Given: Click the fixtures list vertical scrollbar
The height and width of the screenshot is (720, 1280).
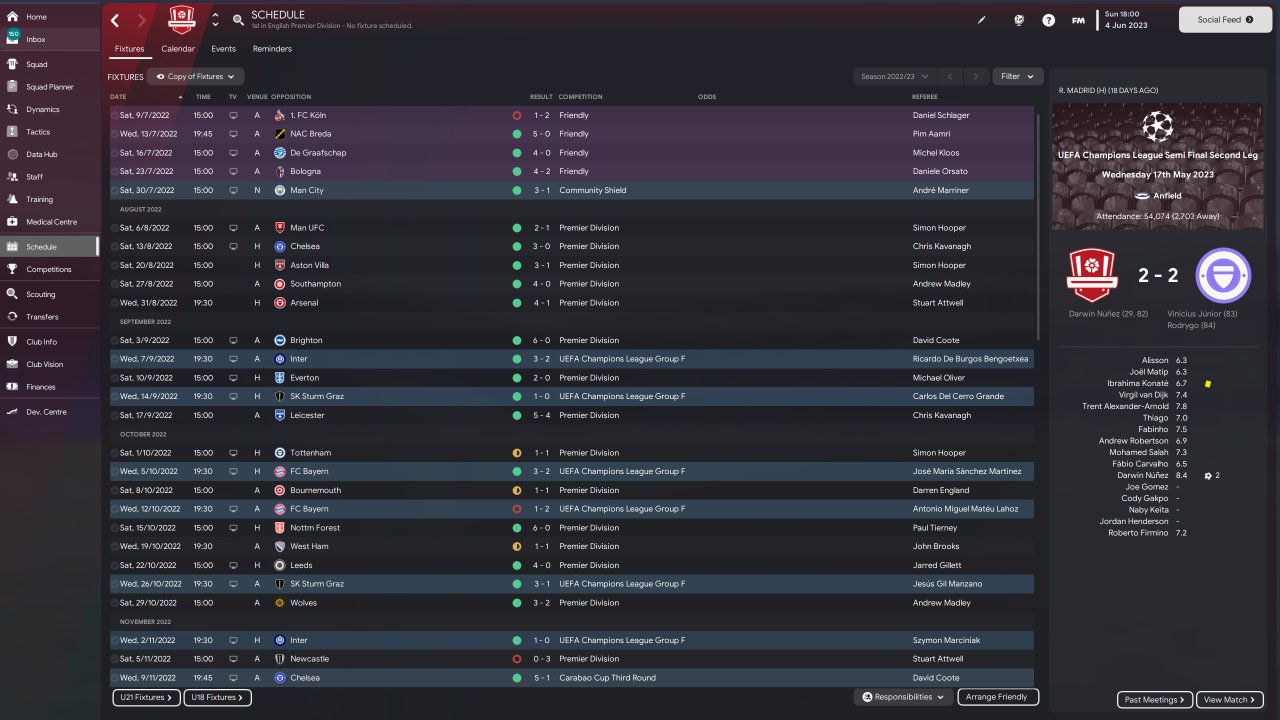Looking at the screenshot, I should pos(1037,300).
